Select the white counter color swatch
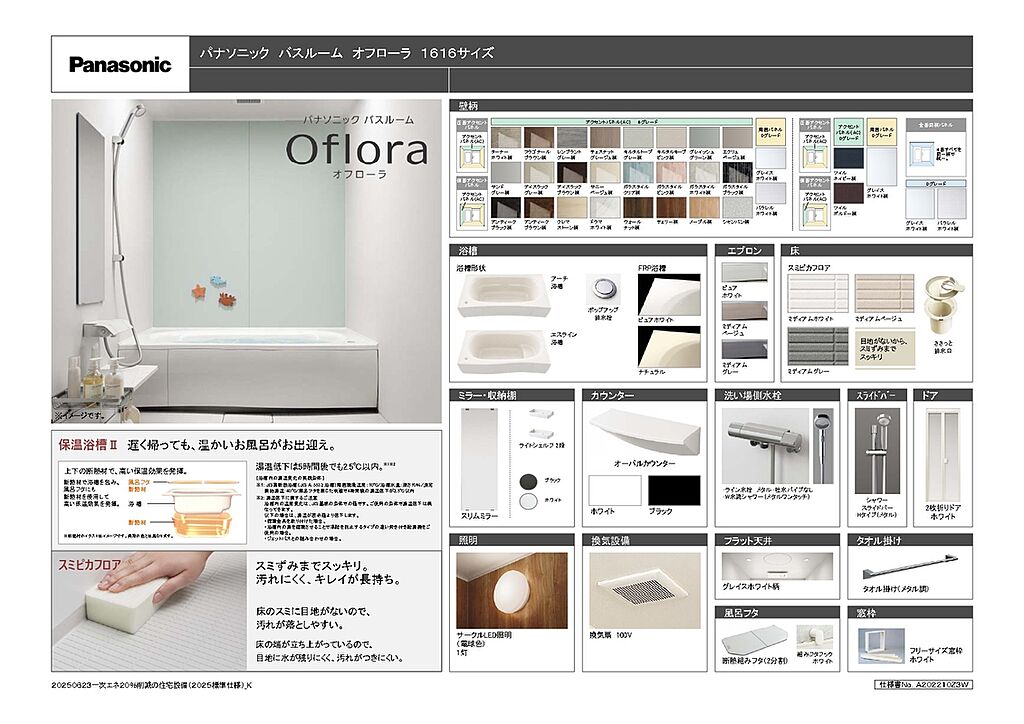This screenshot has height=724, width=1024. click(x=615, y=490)
